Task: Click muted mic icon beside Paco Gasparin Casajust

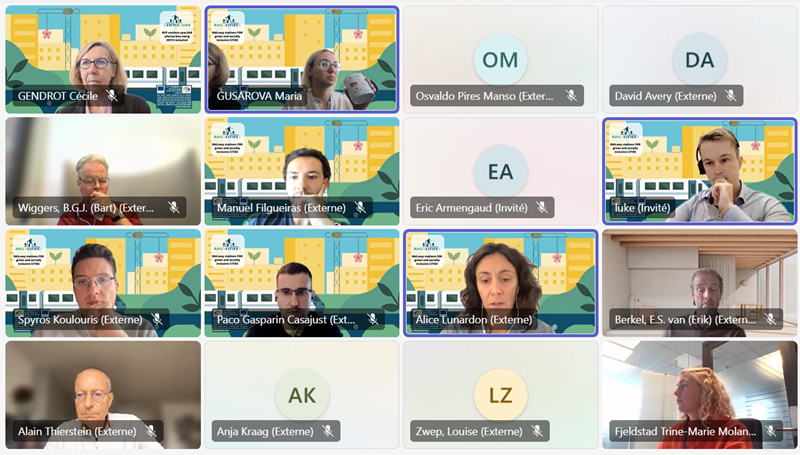Action: pyautogui.click(x=373, y=319)
